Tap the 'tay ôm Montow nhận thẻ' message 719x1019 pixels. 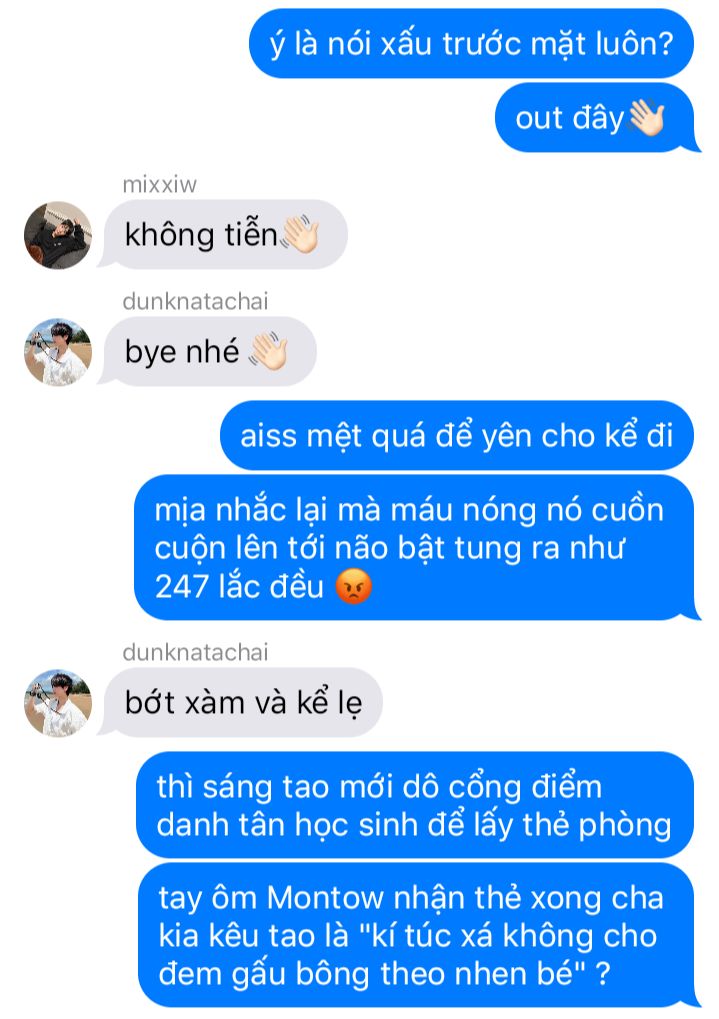click(x=416, y=936)
